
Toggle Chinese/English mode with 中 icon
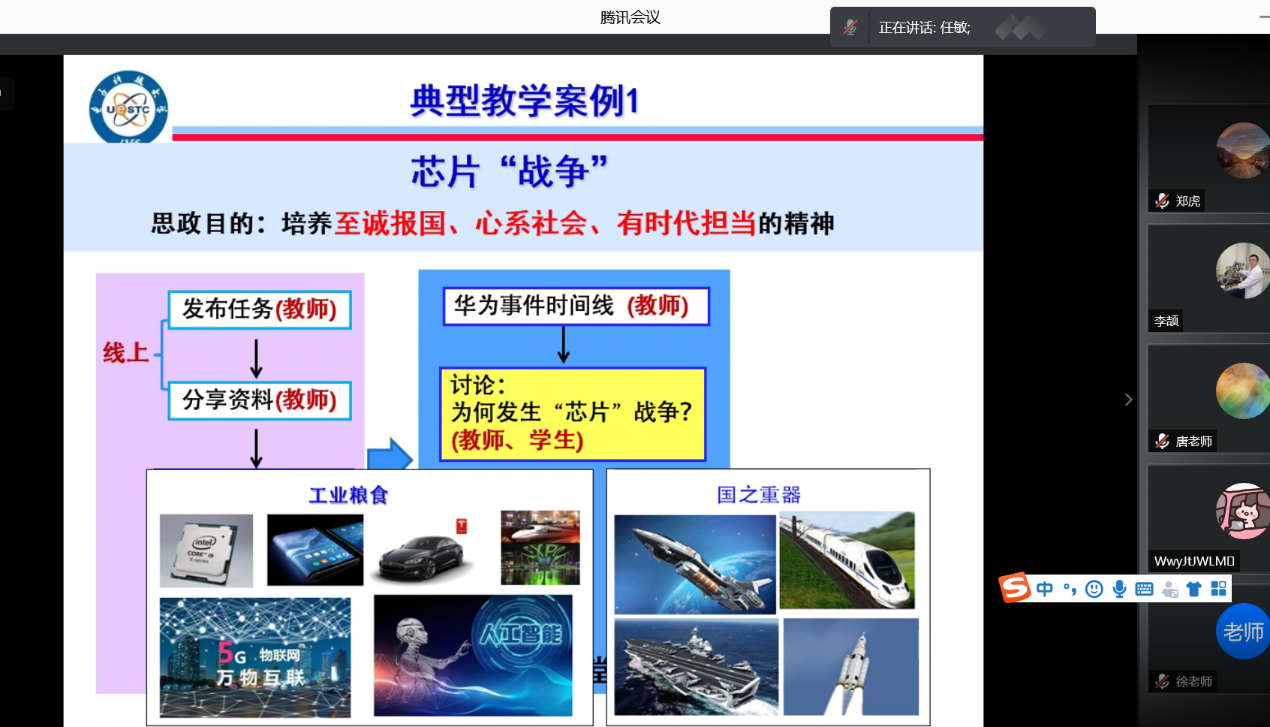pyautogui.click(x=1045, y=589)
